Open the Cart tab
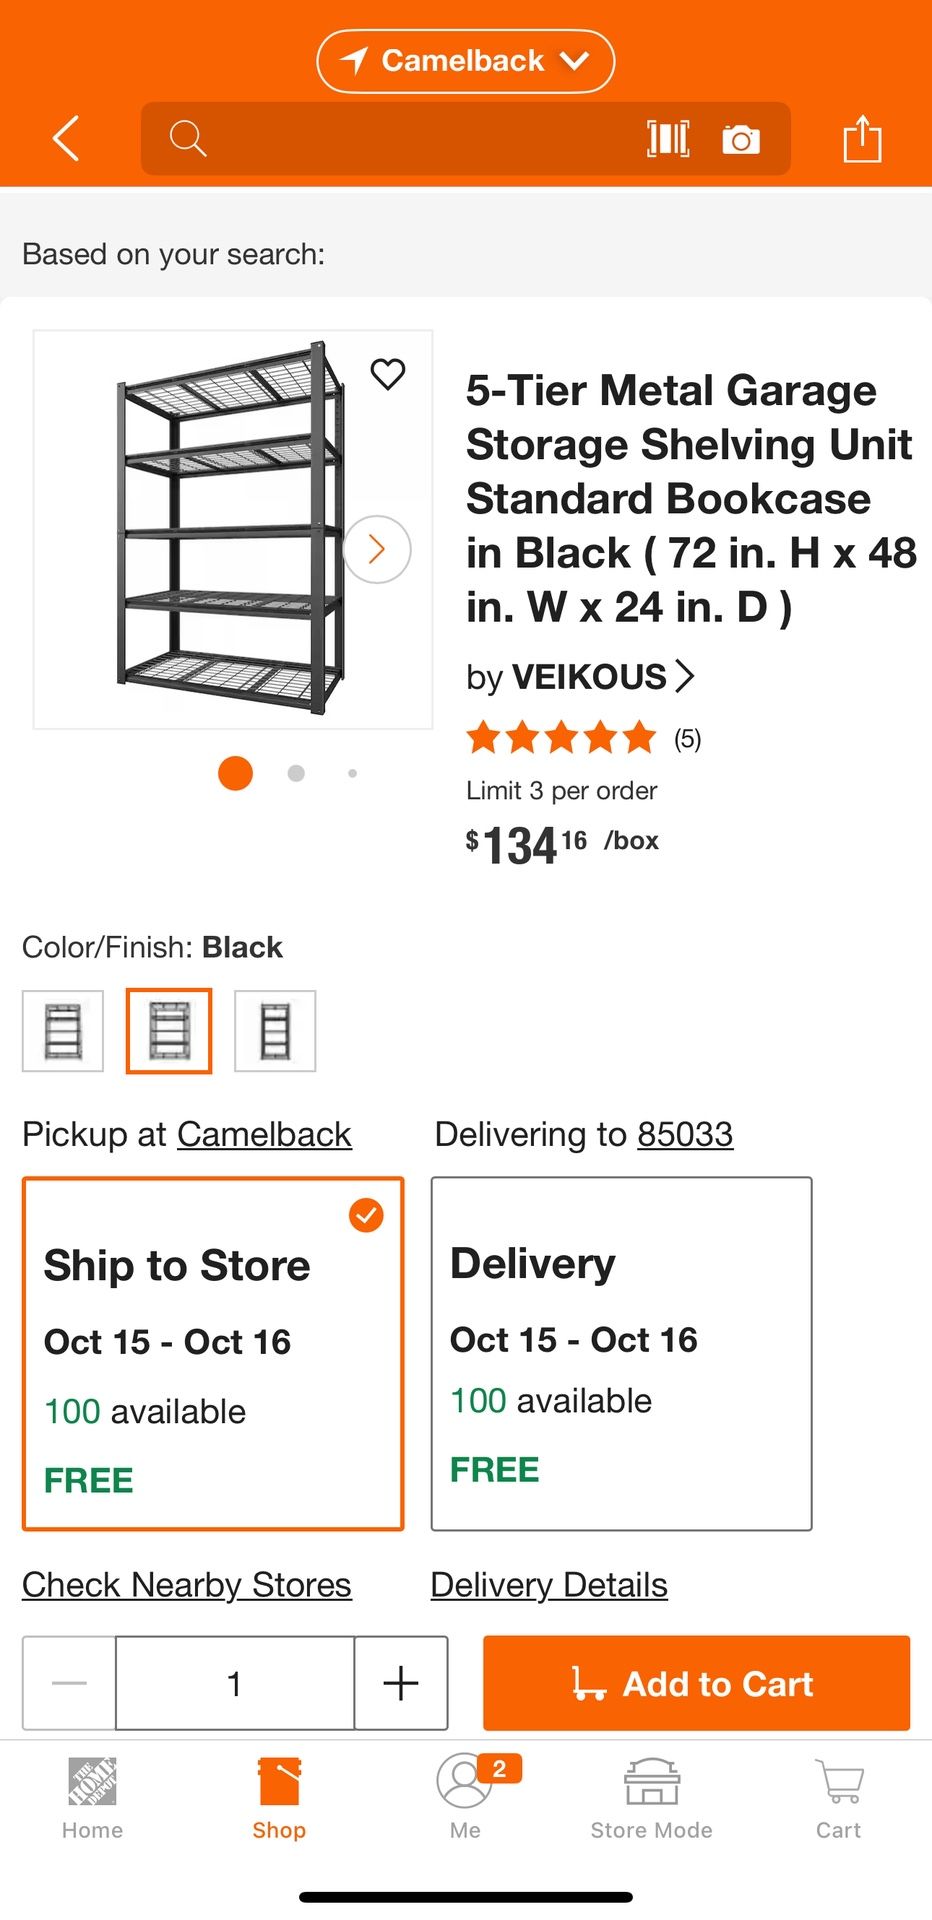 tap(838, 1798)
